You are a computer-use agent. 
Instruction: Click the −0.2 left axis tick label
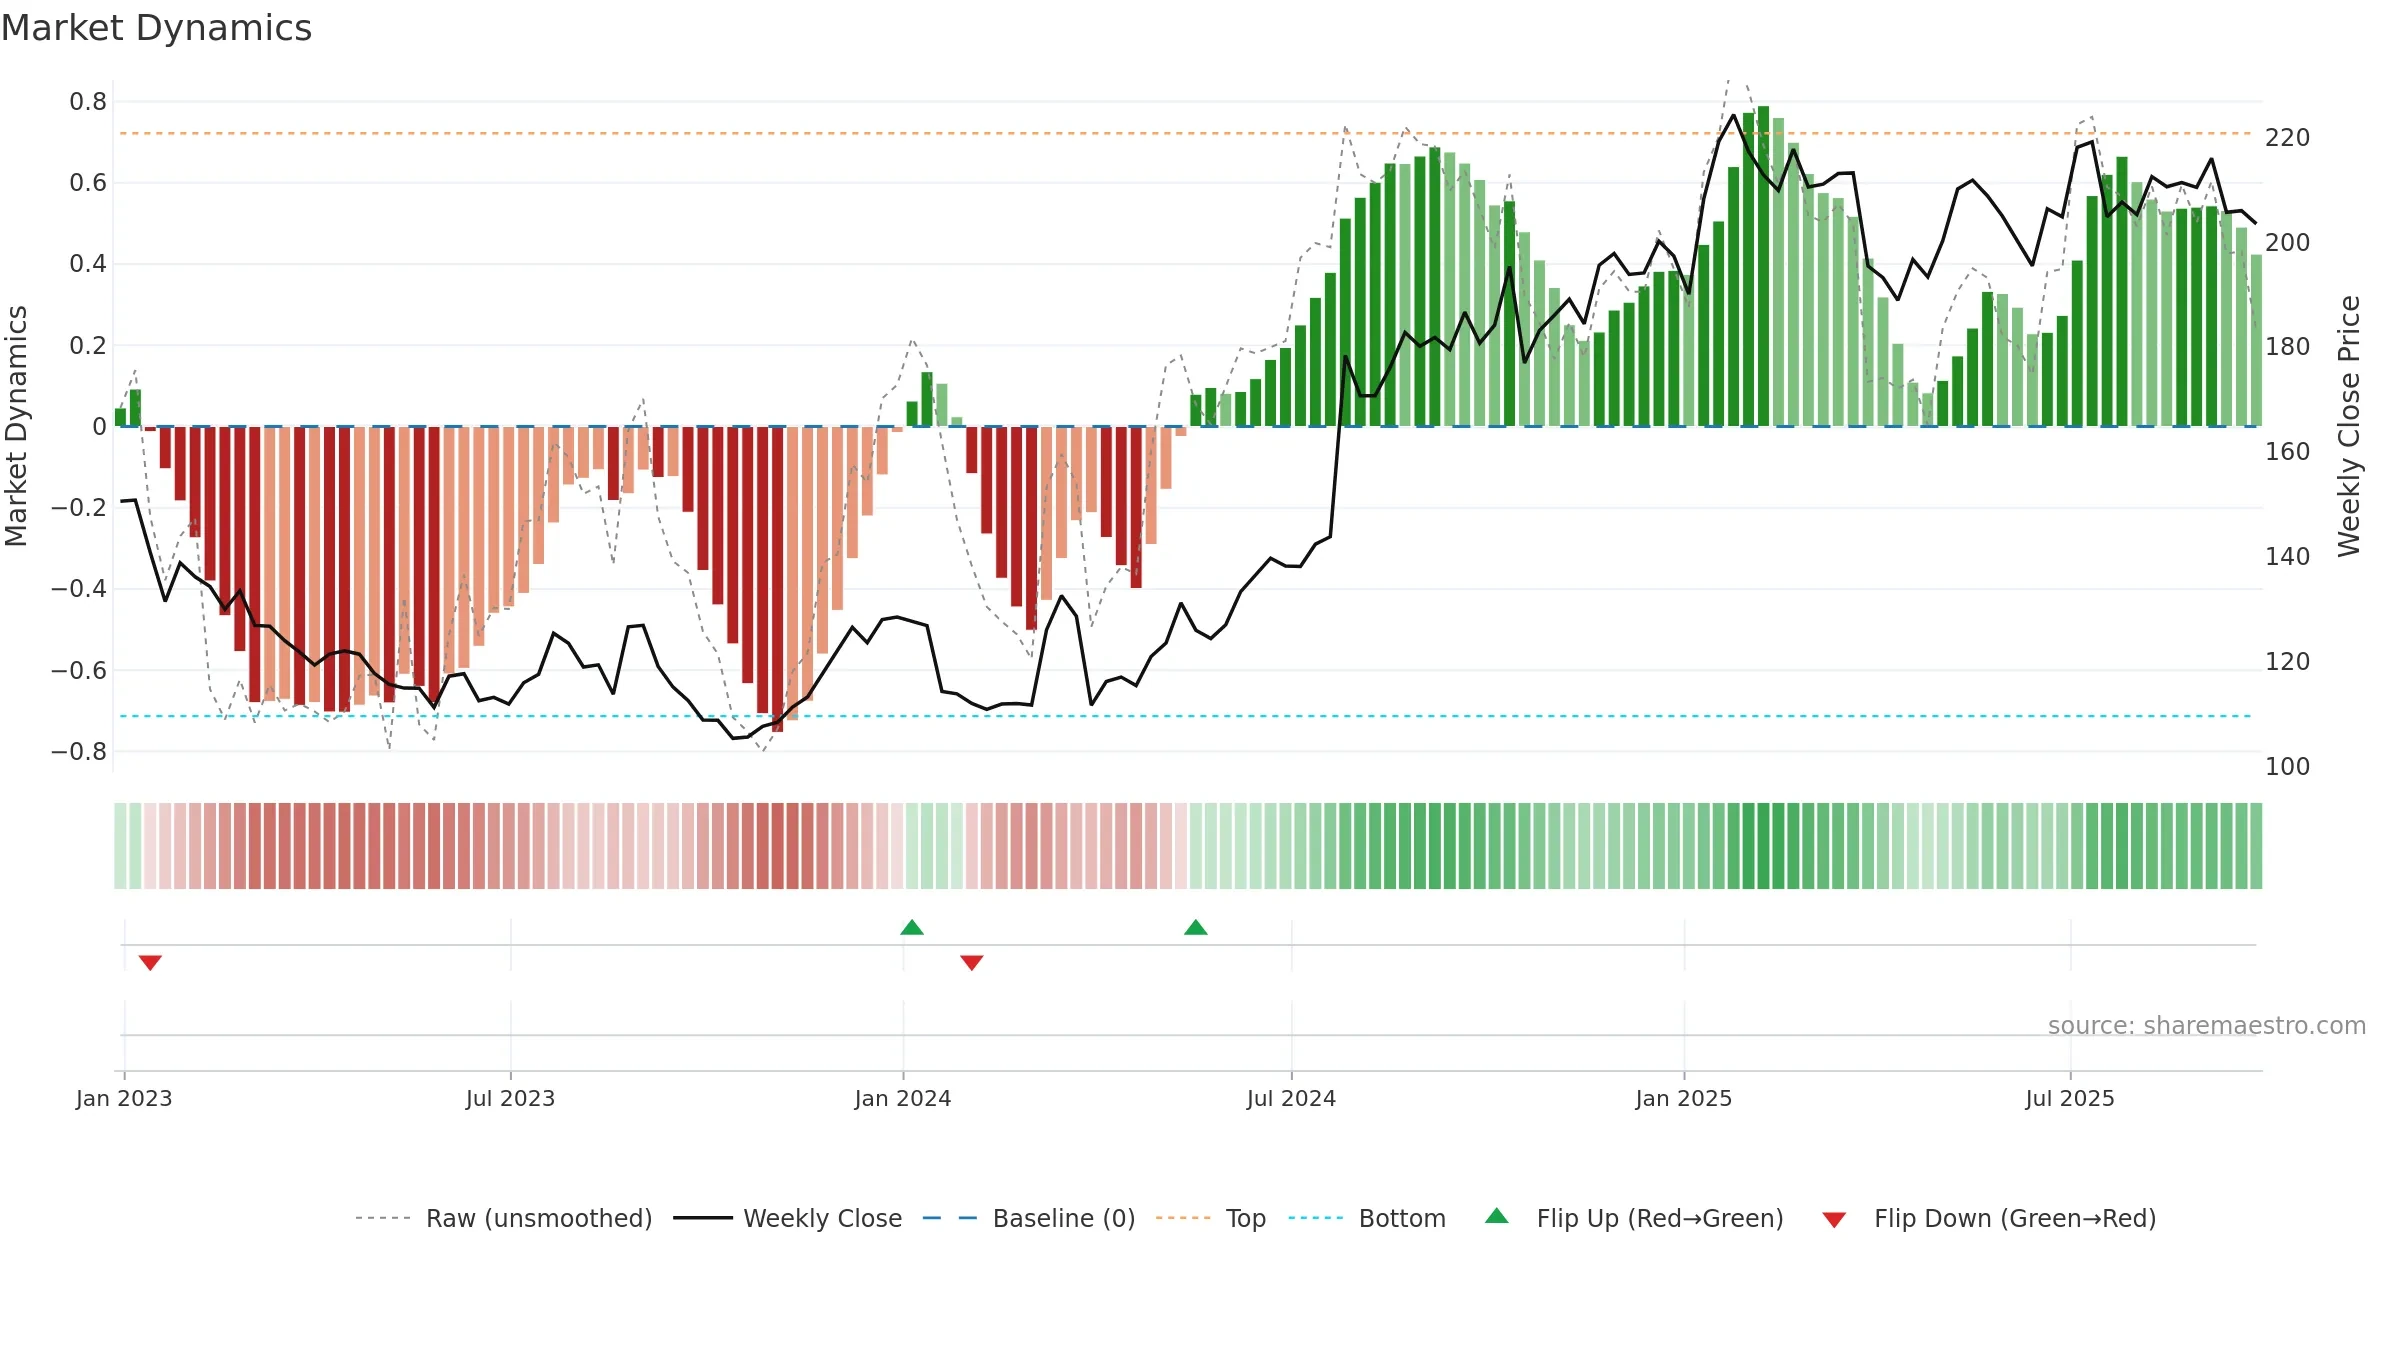(x=79, y=508)
